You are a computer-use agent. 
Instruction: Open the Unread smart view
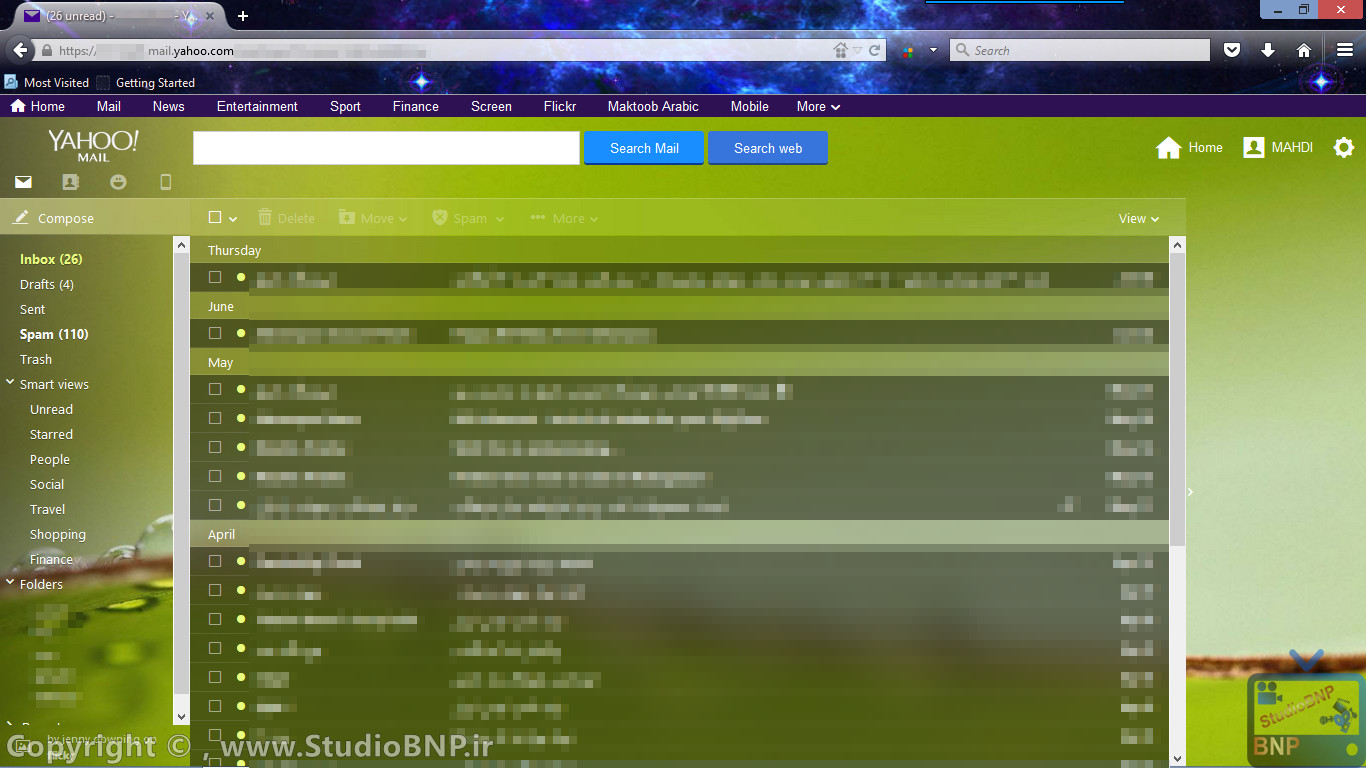click(x=51, y=409)
